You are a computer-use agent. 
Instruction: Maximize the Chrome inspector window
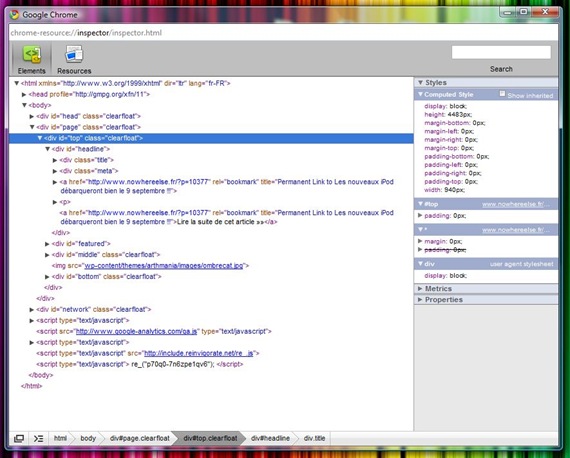click(523, 12)
